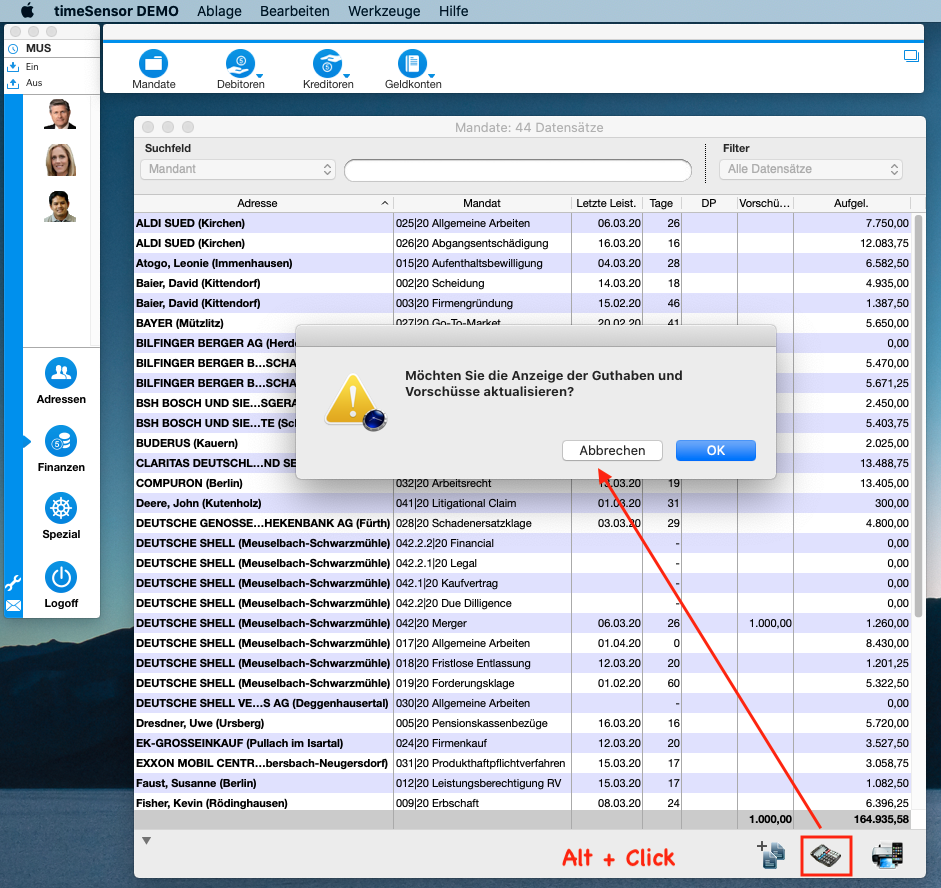Screen dimensions: 941x888
Task: Open the Suchfeld Mandant dropdown
Action: 238,169
